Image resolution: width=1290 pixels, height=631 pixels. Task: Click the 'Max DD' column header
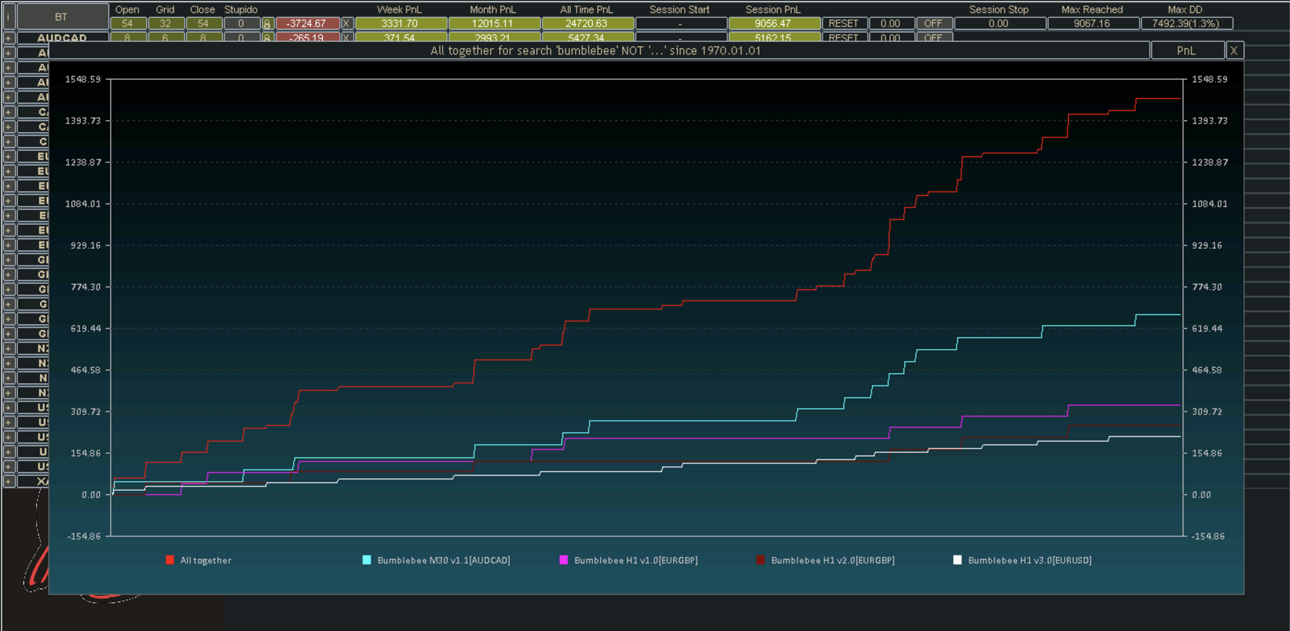pyautogui.click(x=1184, y=9)
